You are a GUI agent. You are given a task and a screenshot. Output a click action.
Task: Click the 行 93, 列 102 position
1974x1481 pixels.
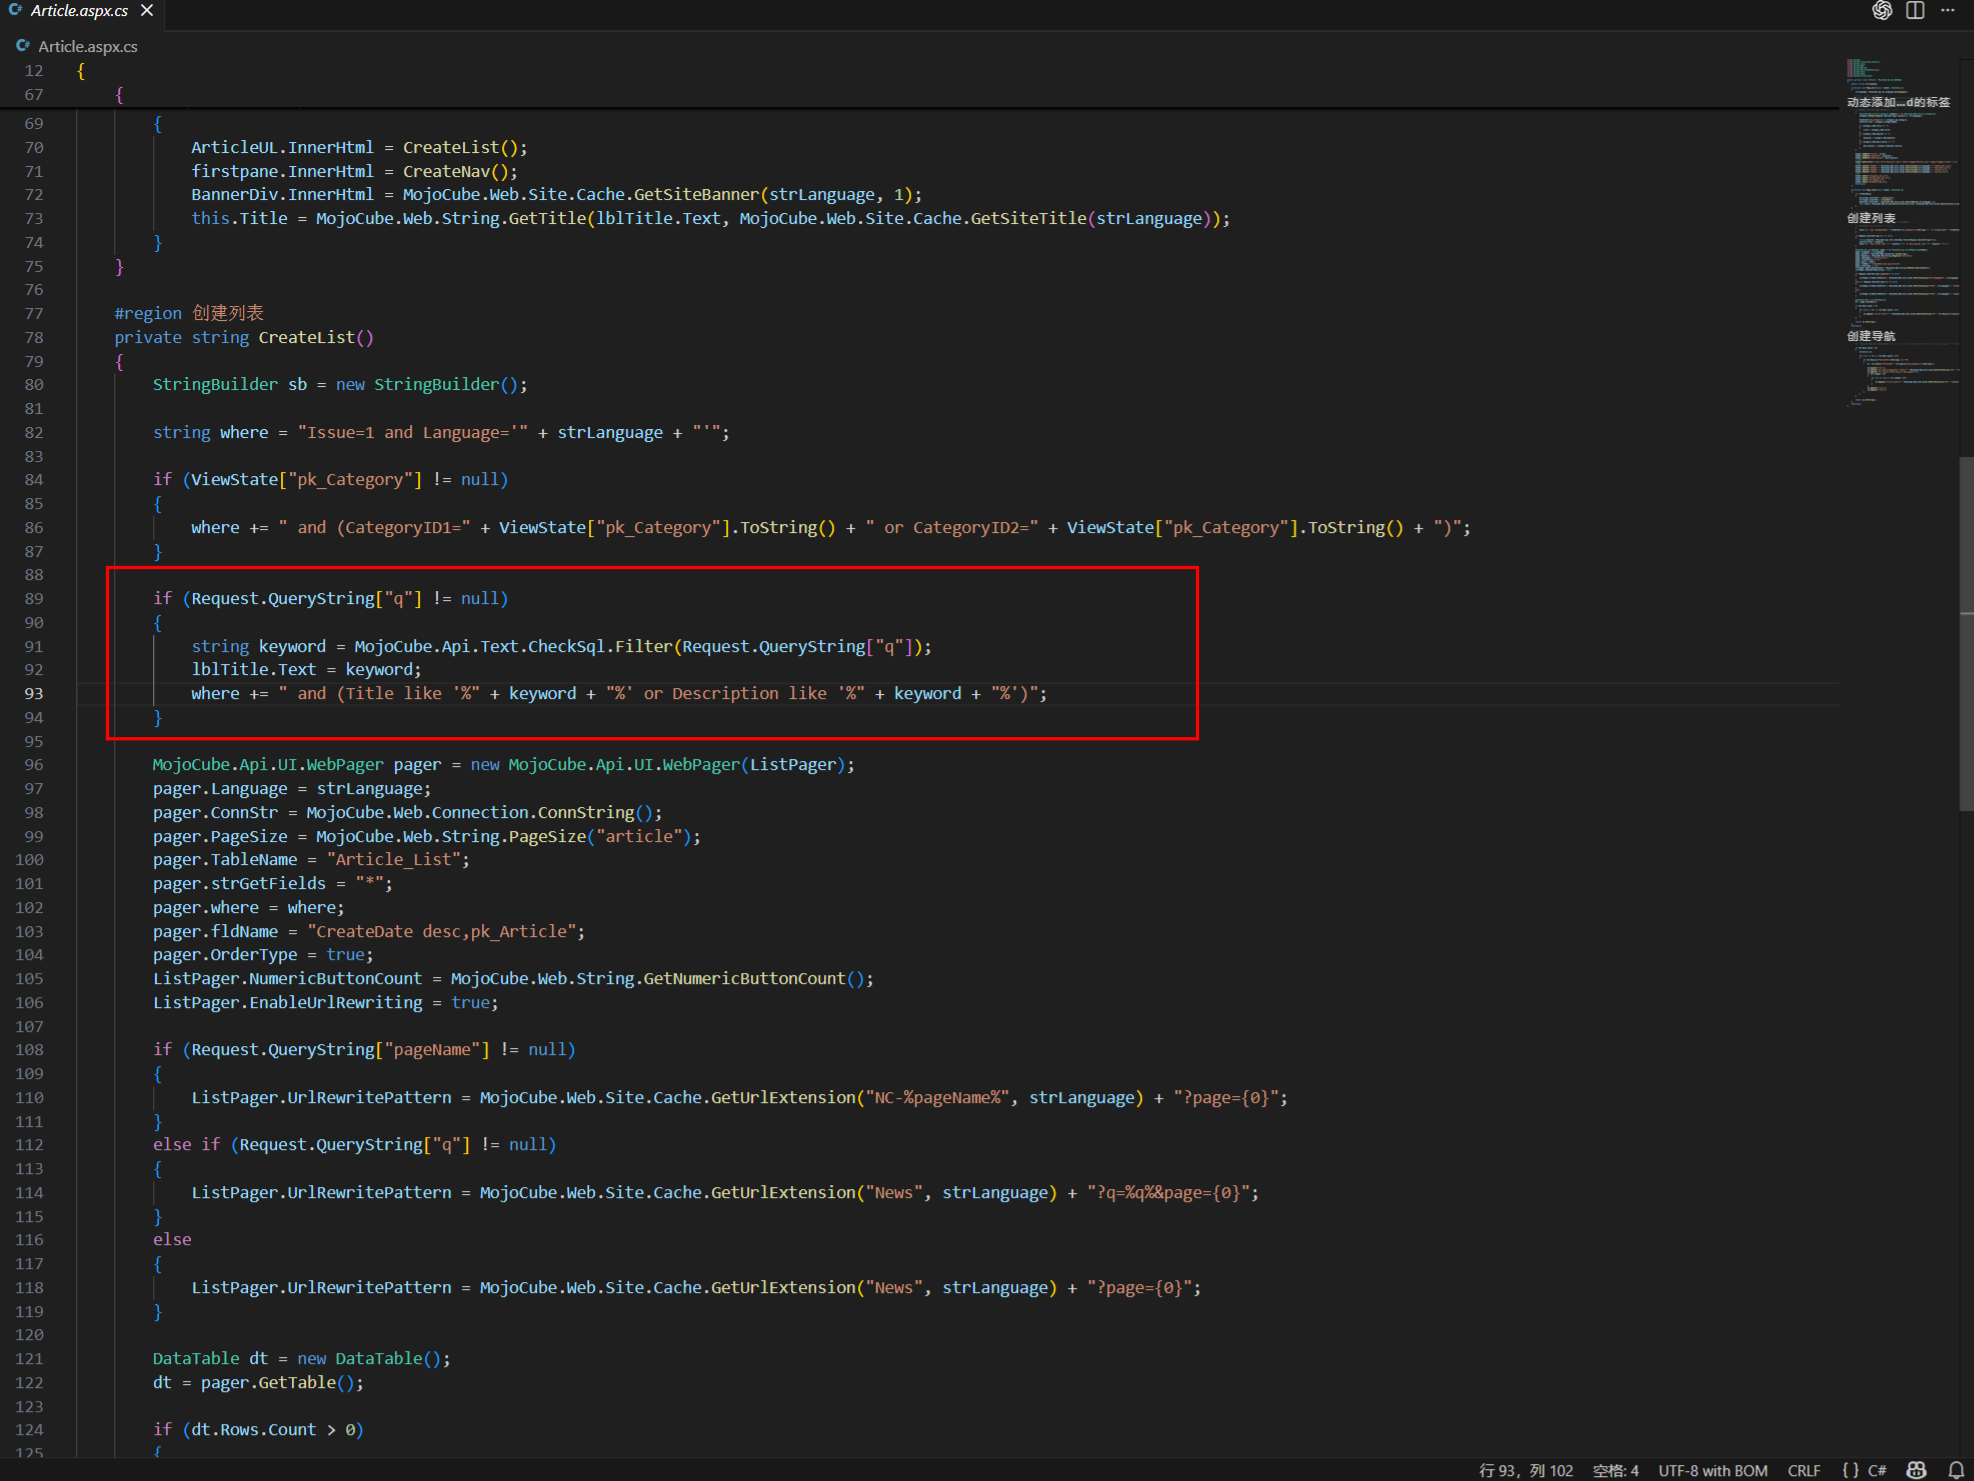click(1526, 1470)
